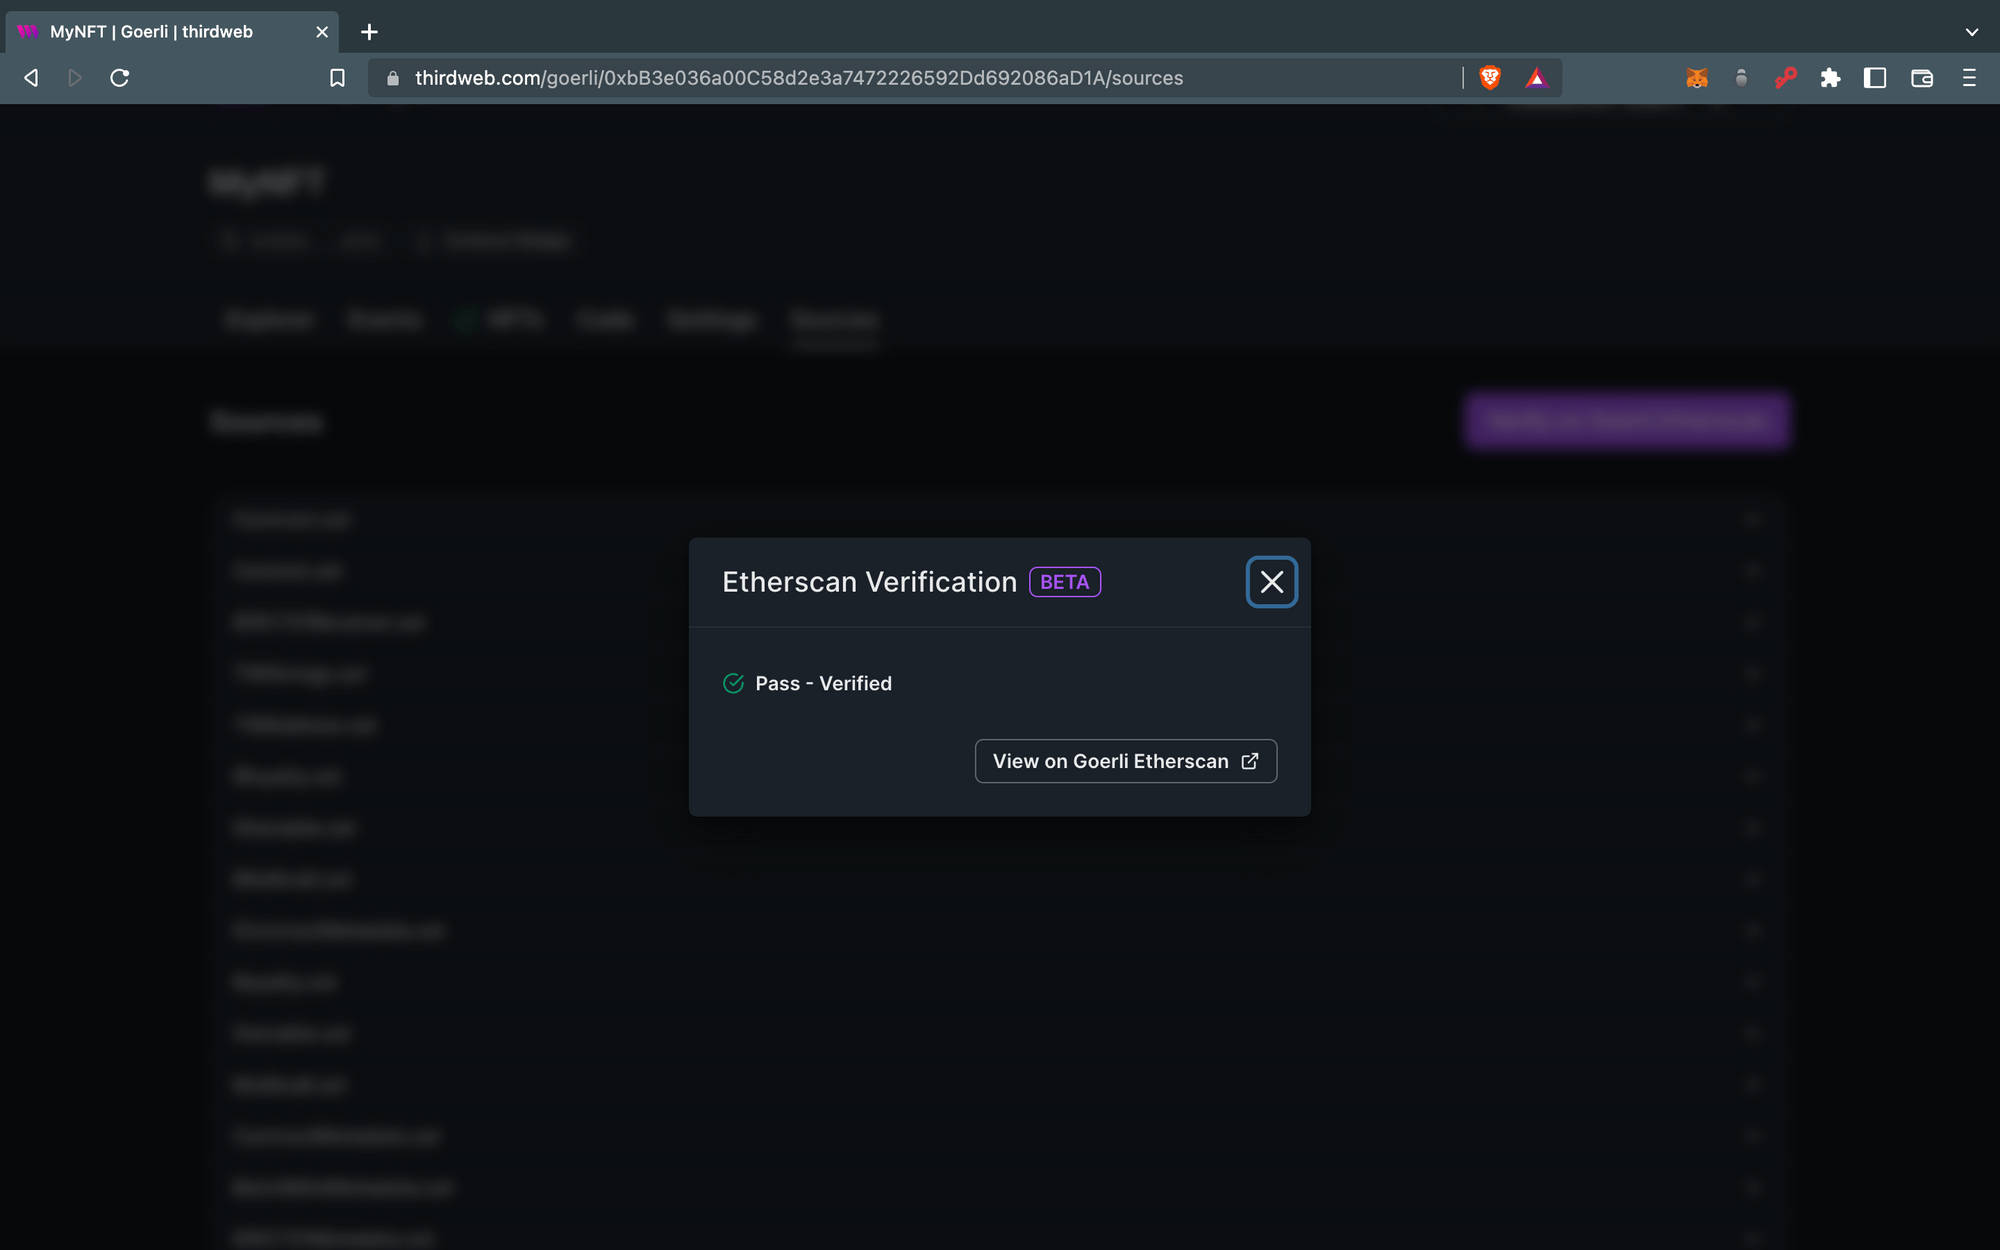This screenshot has width=2000, height=1250.
Task: Open a new browser tab
Action: point(369,32)
